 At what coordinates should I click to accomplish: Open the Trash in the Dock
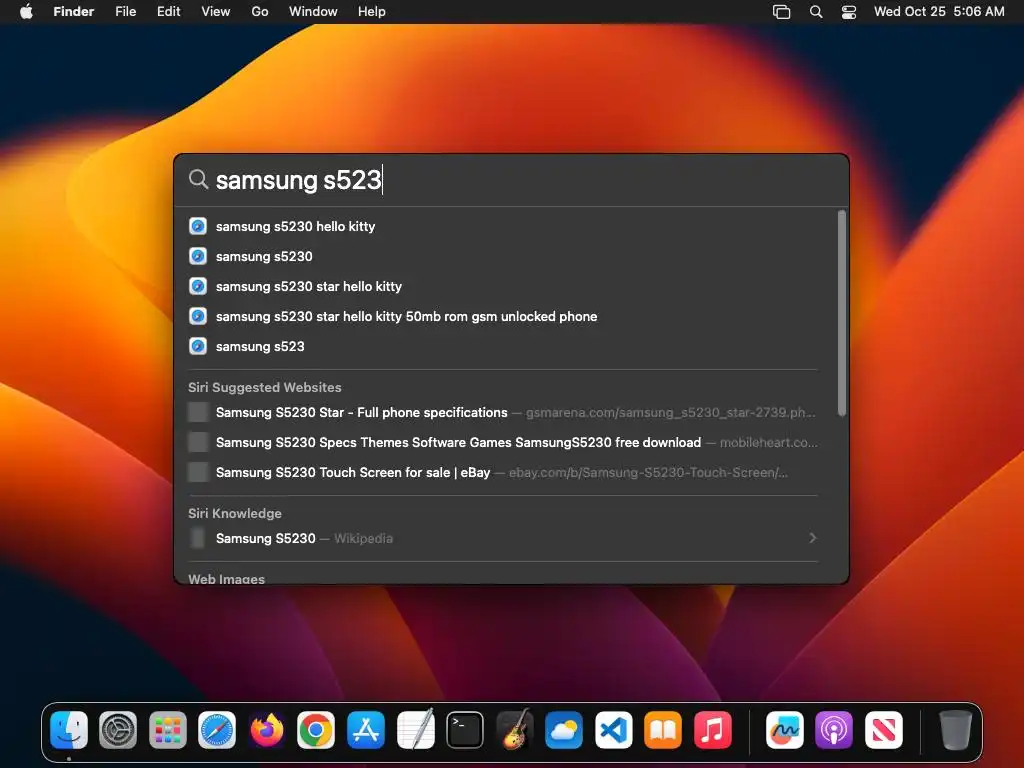click(955, 729)
